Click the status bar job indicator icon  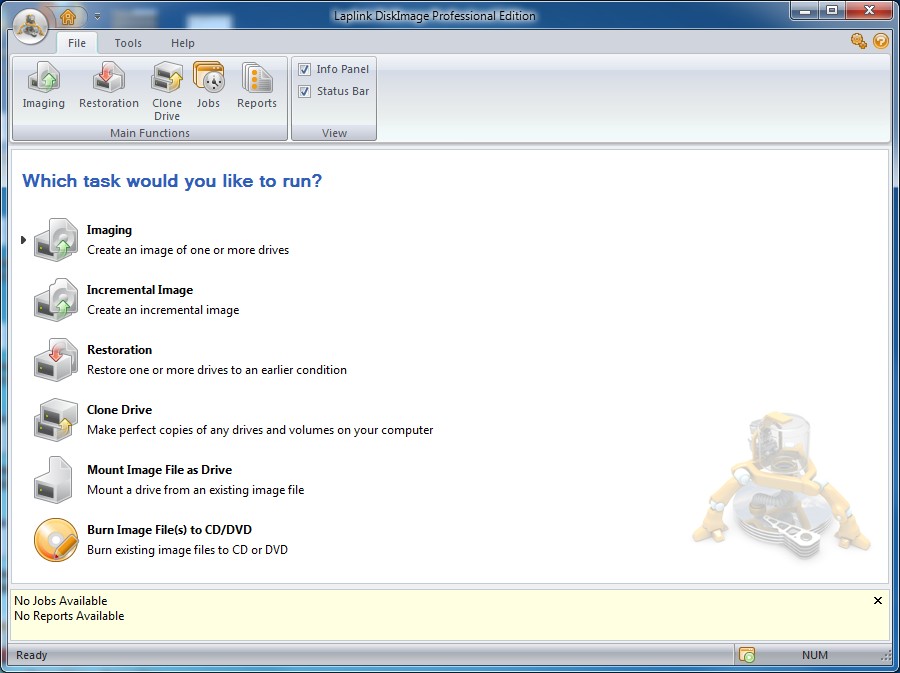[x=747, y=655]
